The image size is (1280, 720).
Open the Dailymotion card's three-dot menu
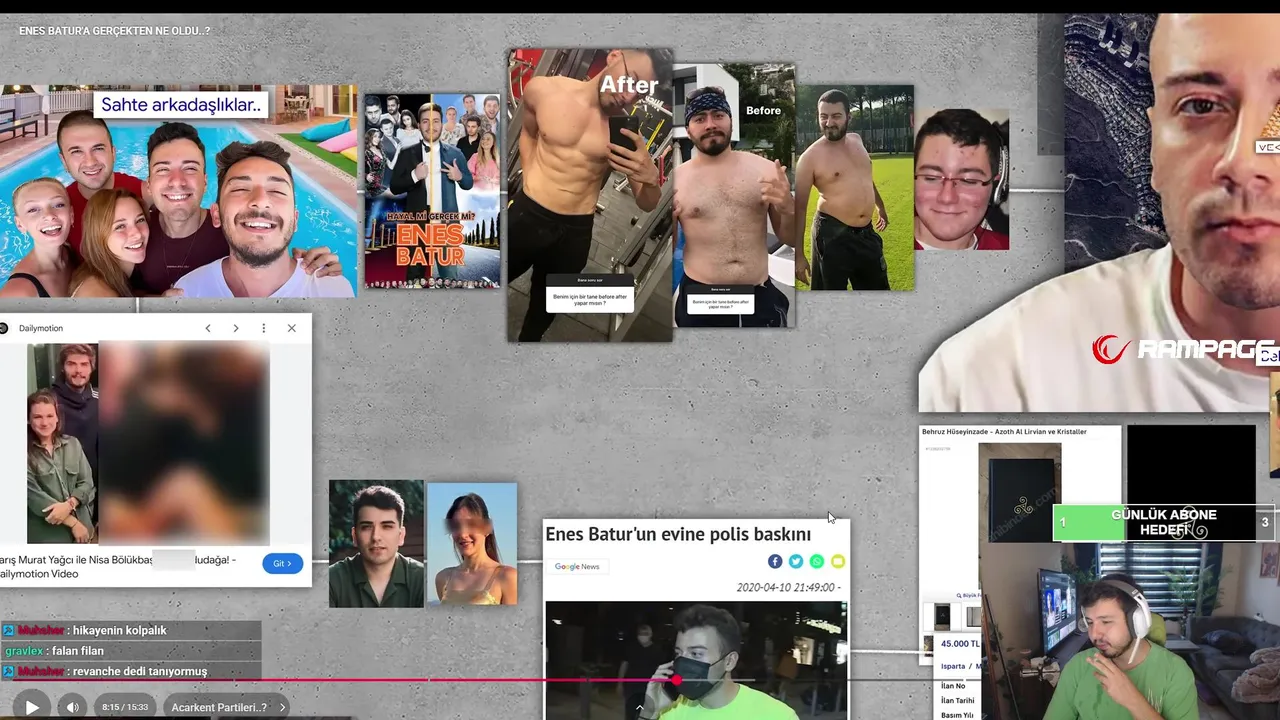pyautogui.click(x=264, y=328)
